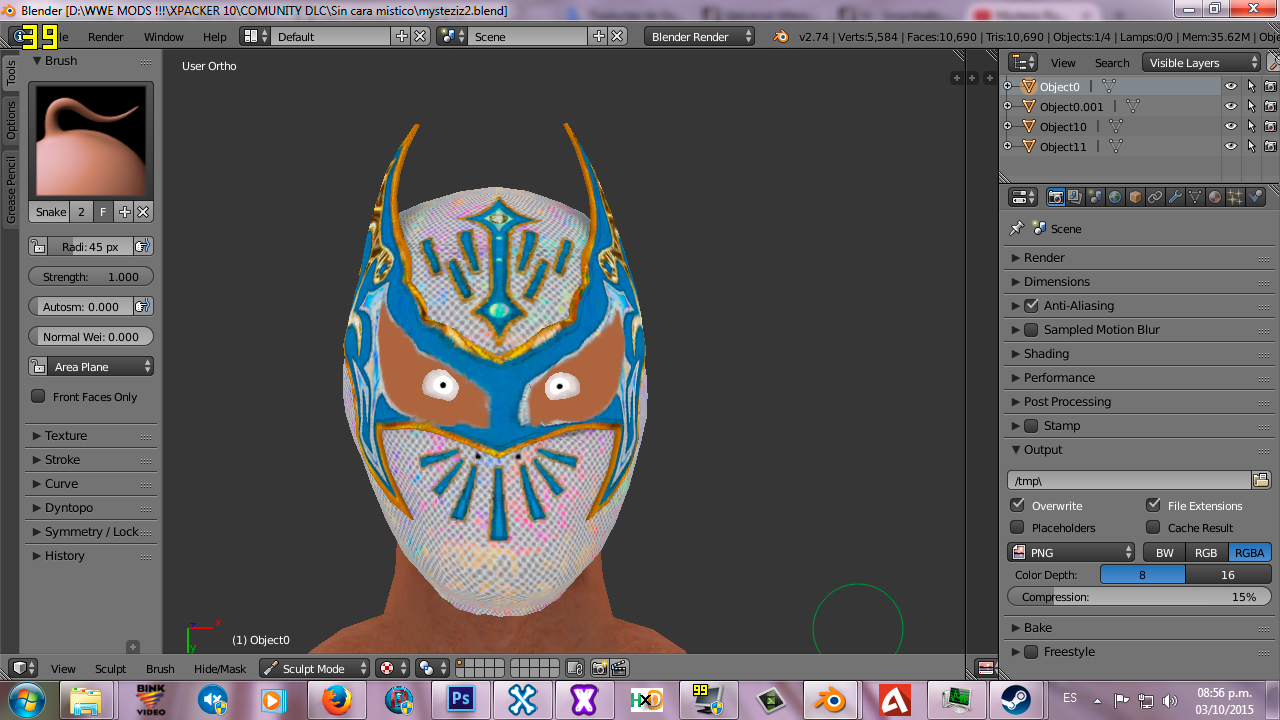The height and width of the screenshot is (720, 1280).
Task: Open the Help menu
Action: pyautogui.click(x=215, y=36)
